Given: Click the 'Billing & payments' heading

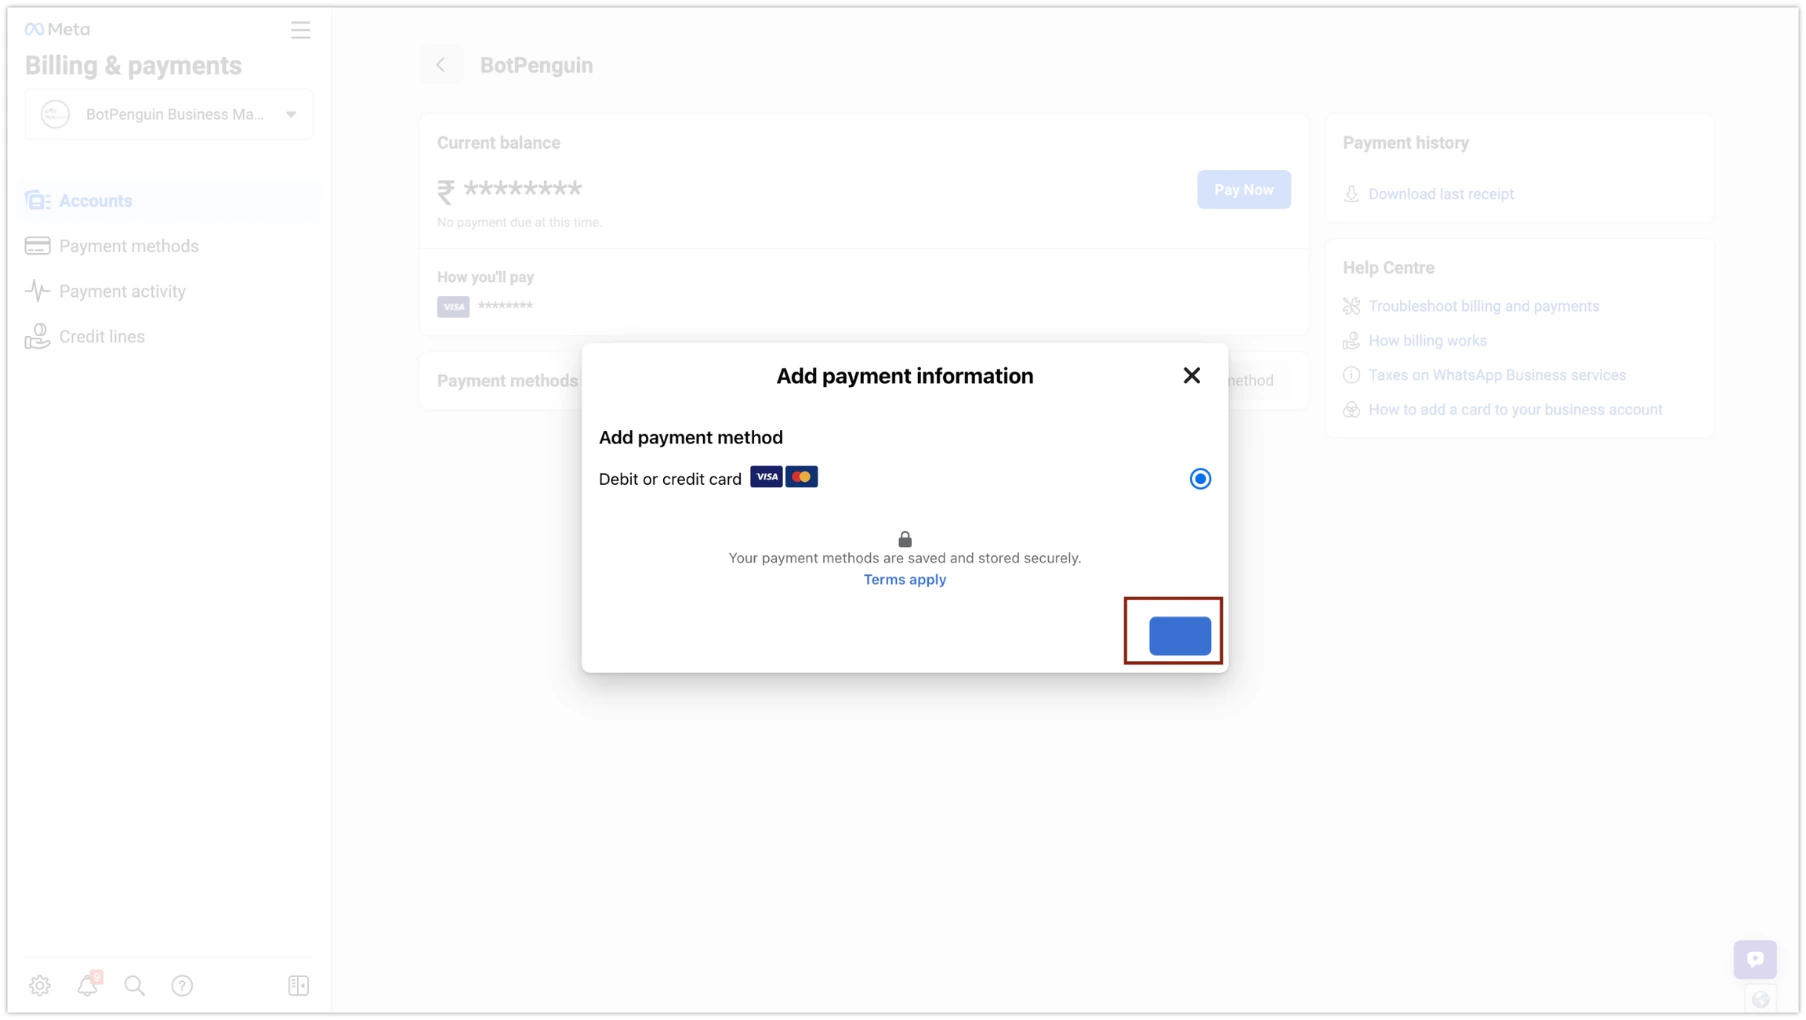Looking at the screenshot, I should [x=133, y=66].
